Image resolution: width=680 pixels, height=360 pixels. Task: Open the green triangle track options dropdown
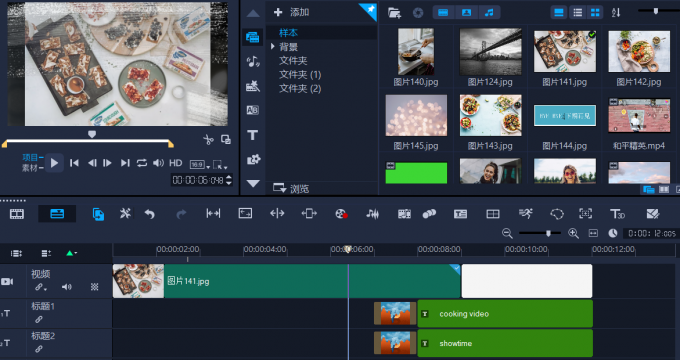pyautogui.click(x=71, y=253)
